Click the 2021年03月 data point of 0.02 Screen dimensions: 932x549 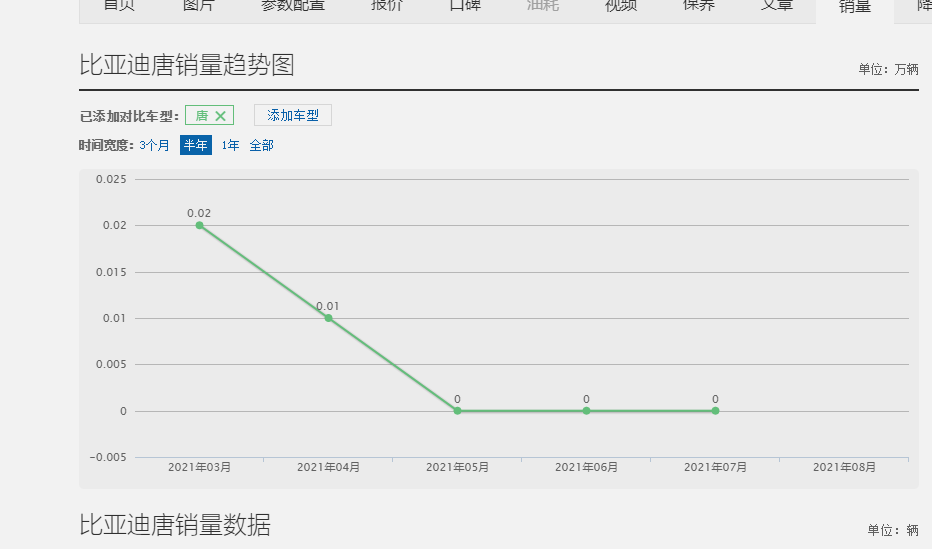tap(199, 225)
